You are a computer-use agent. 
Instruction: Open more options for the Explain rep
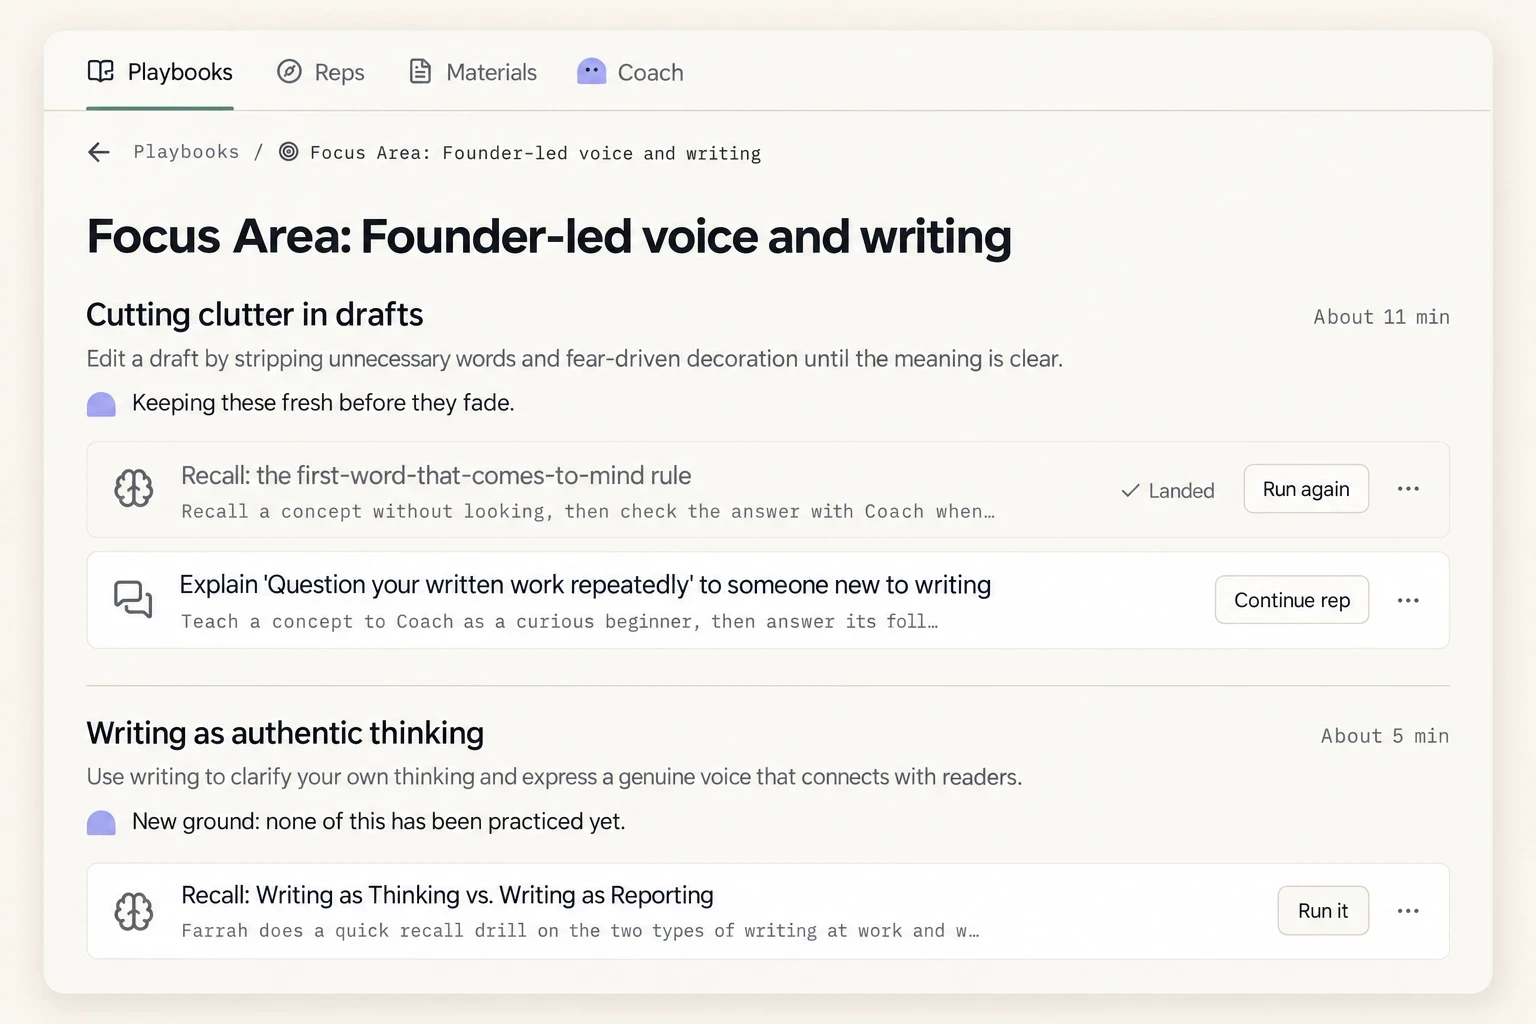pyautogui.click(x=1408, y=600)
